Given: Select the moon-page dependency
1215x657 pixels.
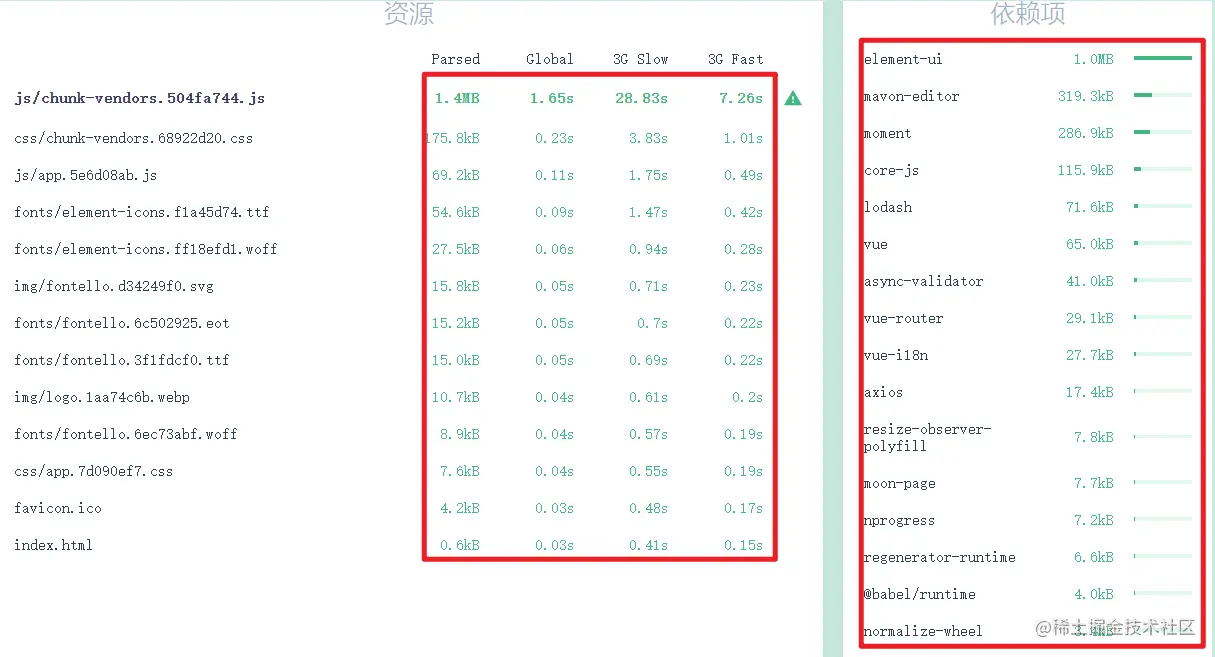Looking at the screenshot, I should click(x=899, y=483).
